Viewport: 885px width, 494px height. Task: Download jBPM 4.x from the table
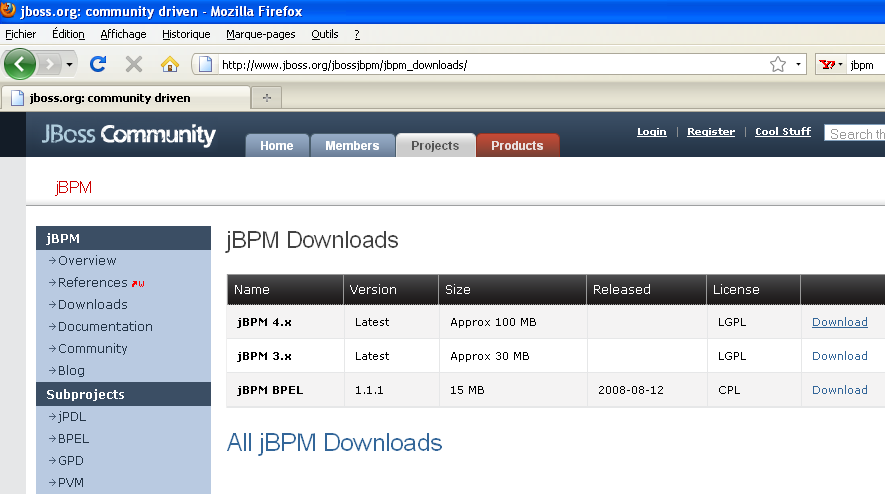[839, 322]
